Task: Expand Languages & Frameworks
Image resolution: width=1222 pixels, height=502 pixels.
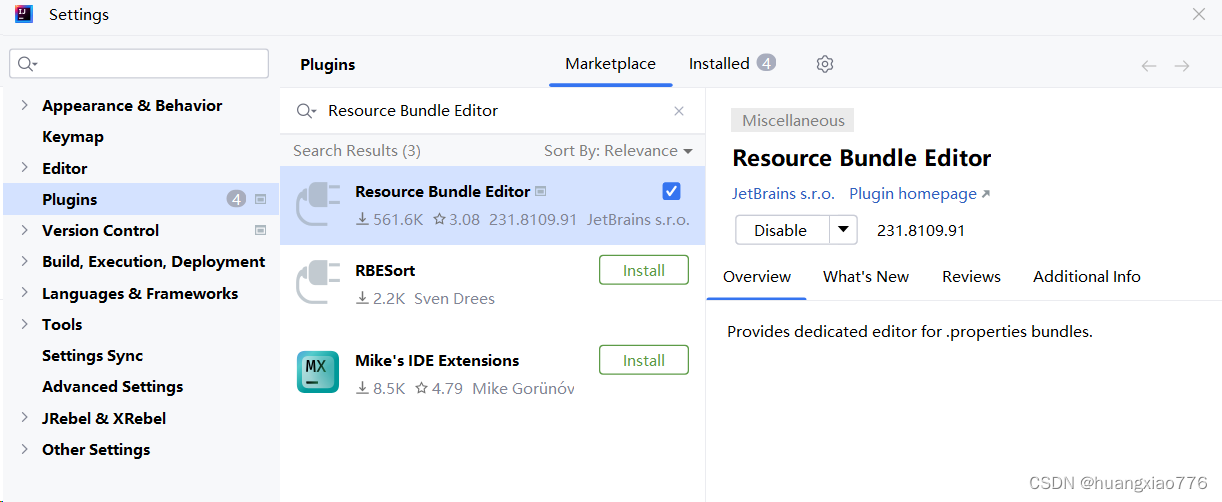Action: pos(25,293)
